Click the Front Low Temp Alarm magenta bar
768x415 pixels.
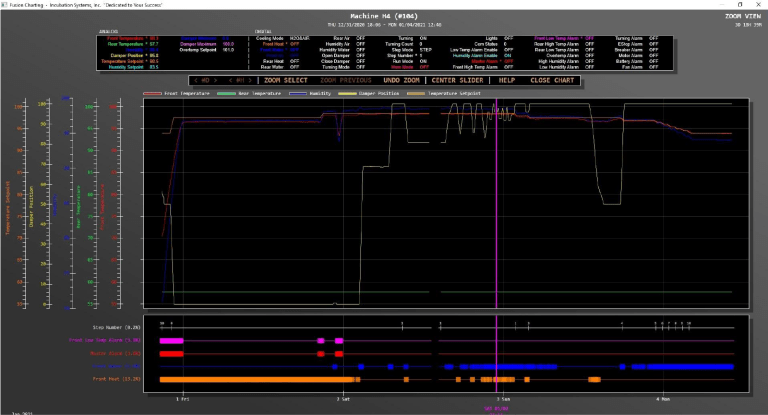pos(172,341)
